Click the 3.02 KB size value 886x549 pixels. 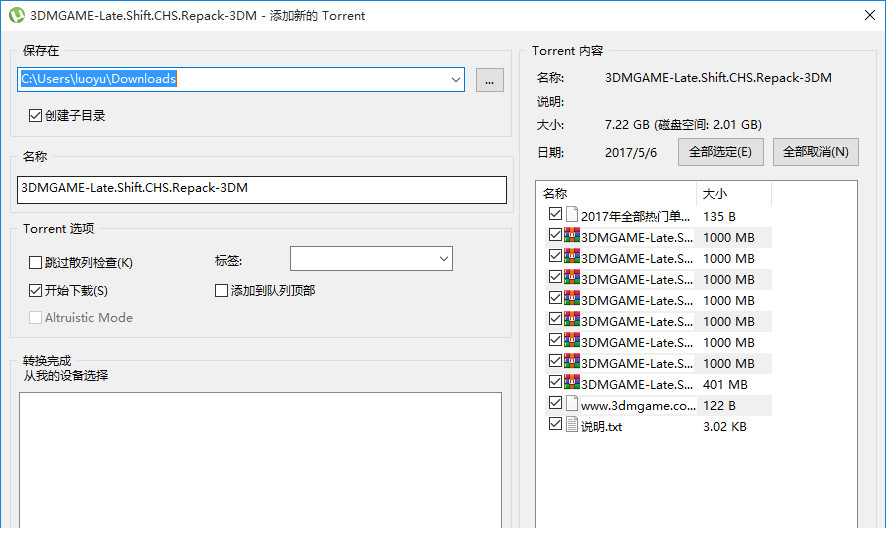coord(724,426)
